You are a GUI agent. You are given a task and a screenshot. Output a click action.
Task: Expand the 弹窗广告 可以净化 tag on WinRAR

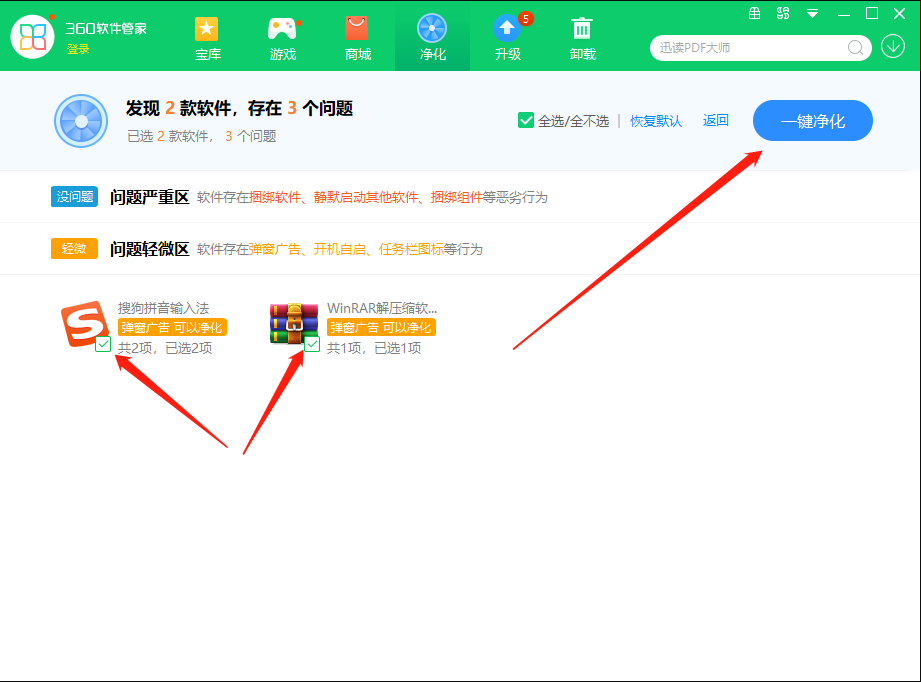(380, 327)
